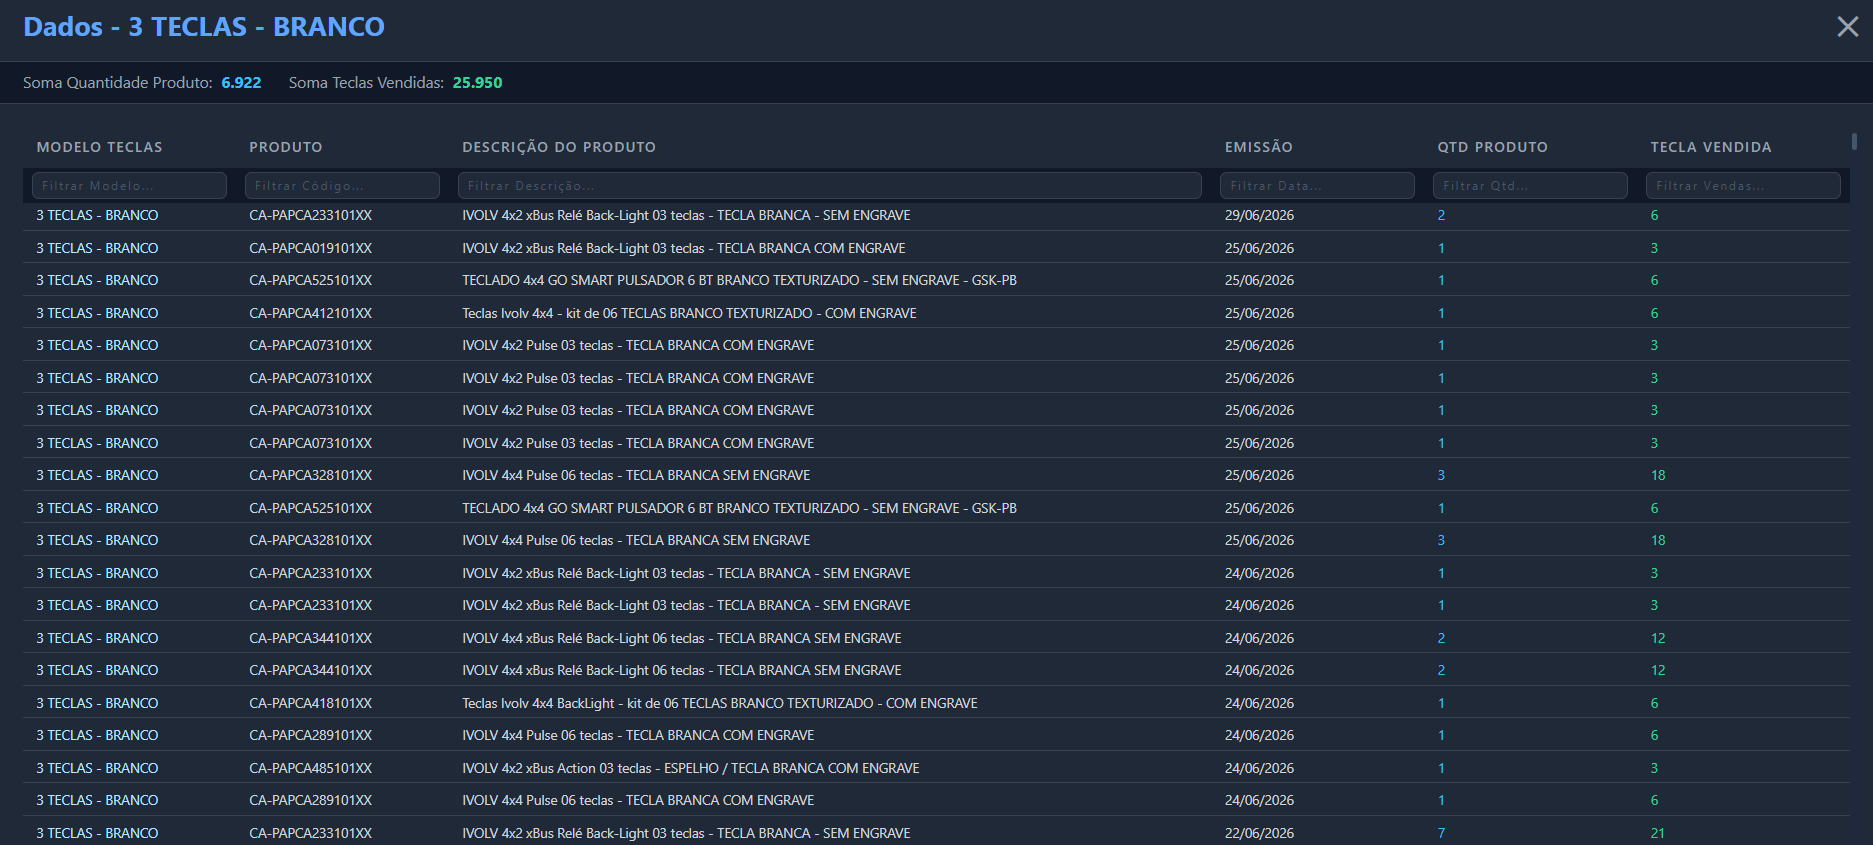Select the row dated 29/06/2026
The height and width of the screenshot is (845, 1873).
pyautogui.click(x=936, y=215)
